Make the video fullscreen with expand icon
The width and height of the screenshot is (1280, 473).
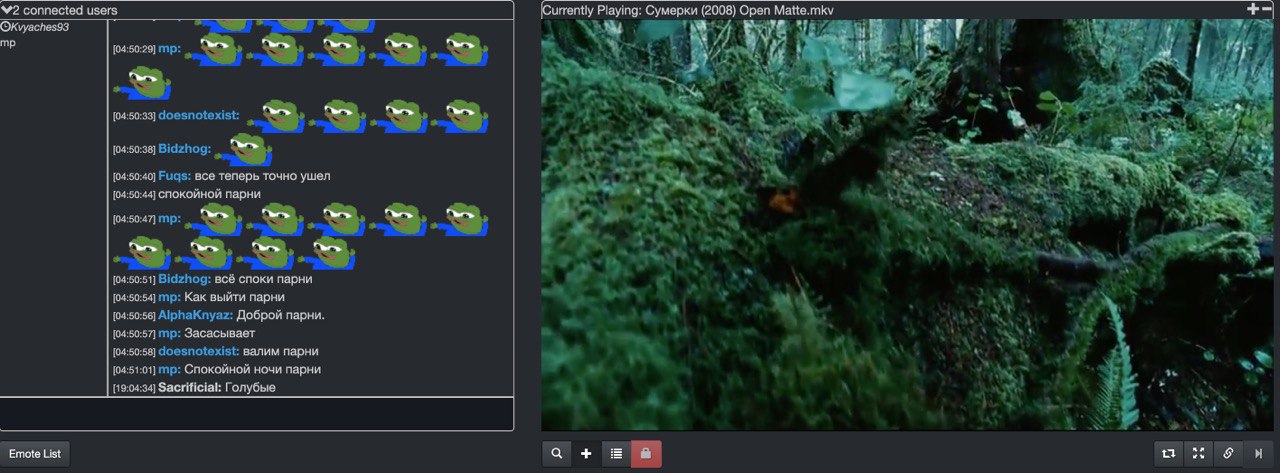coord(1198,454)
